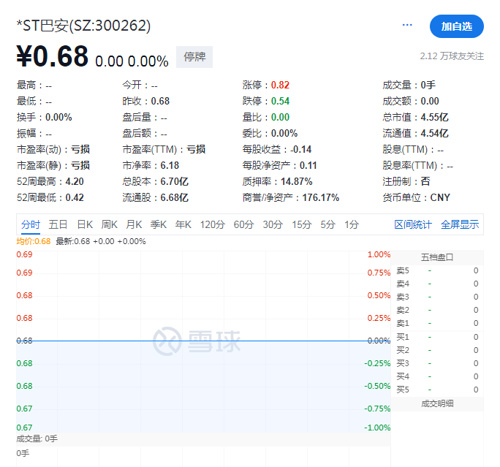Click 总股本 value 6.70亿

[174, 182]
